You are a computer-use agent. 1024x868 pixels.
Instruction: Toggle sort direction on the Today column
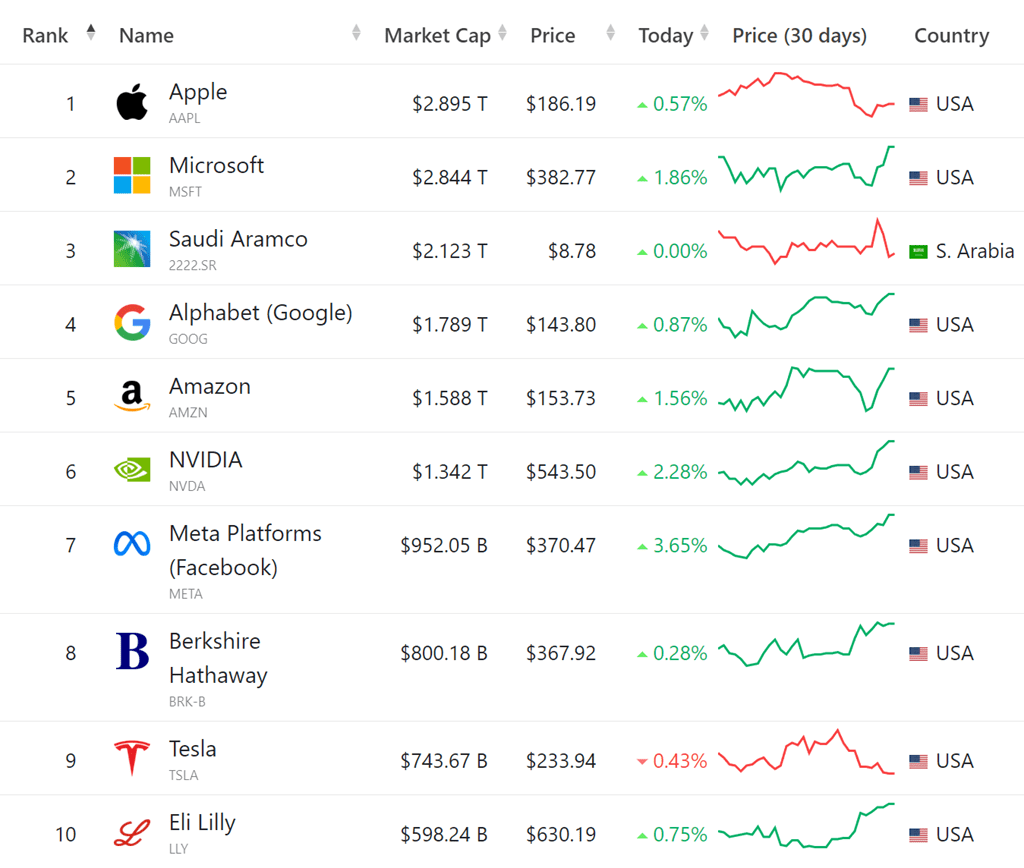point(703,32)
